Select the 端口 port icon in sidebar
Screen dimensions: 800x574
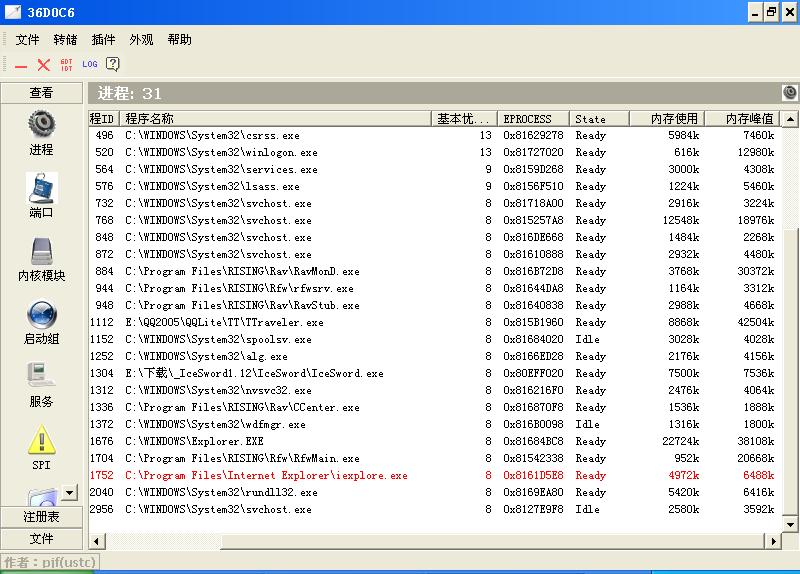tap(41, 188)
